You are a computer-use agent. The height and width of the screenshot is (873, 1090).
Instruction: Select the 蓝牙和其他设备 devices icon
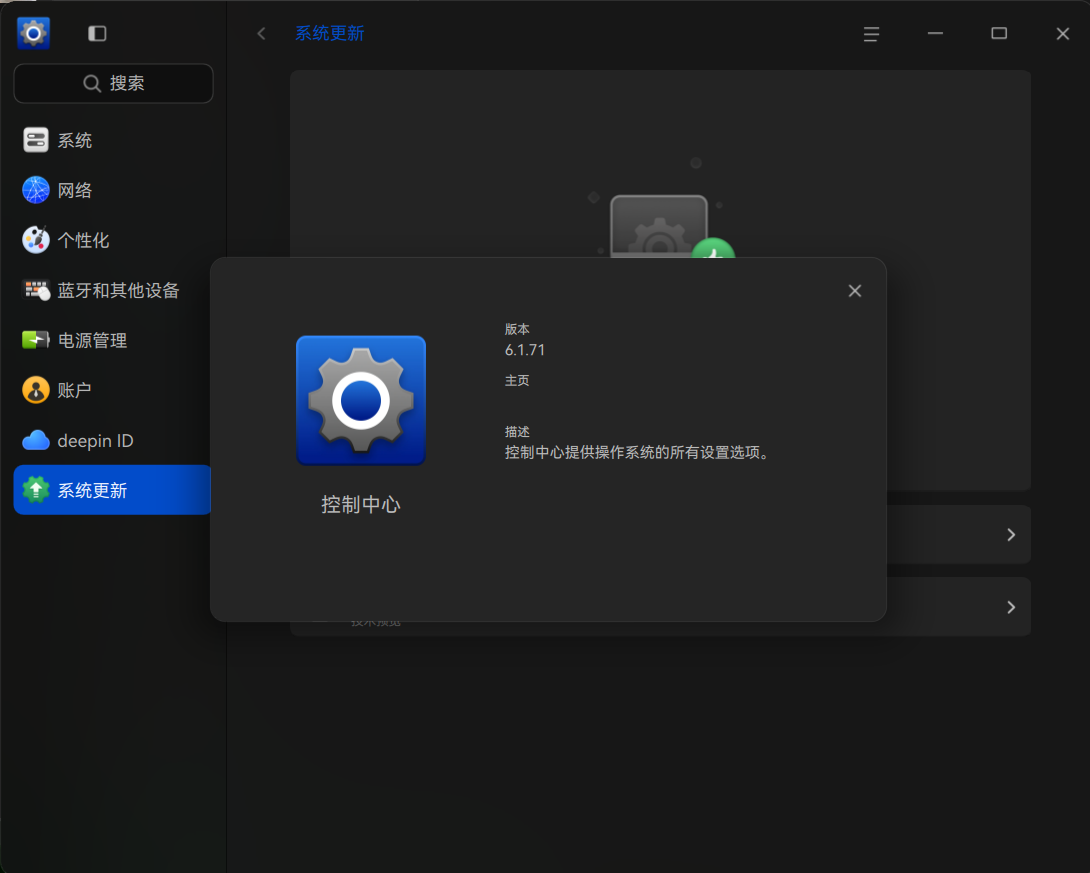point(35,290)
